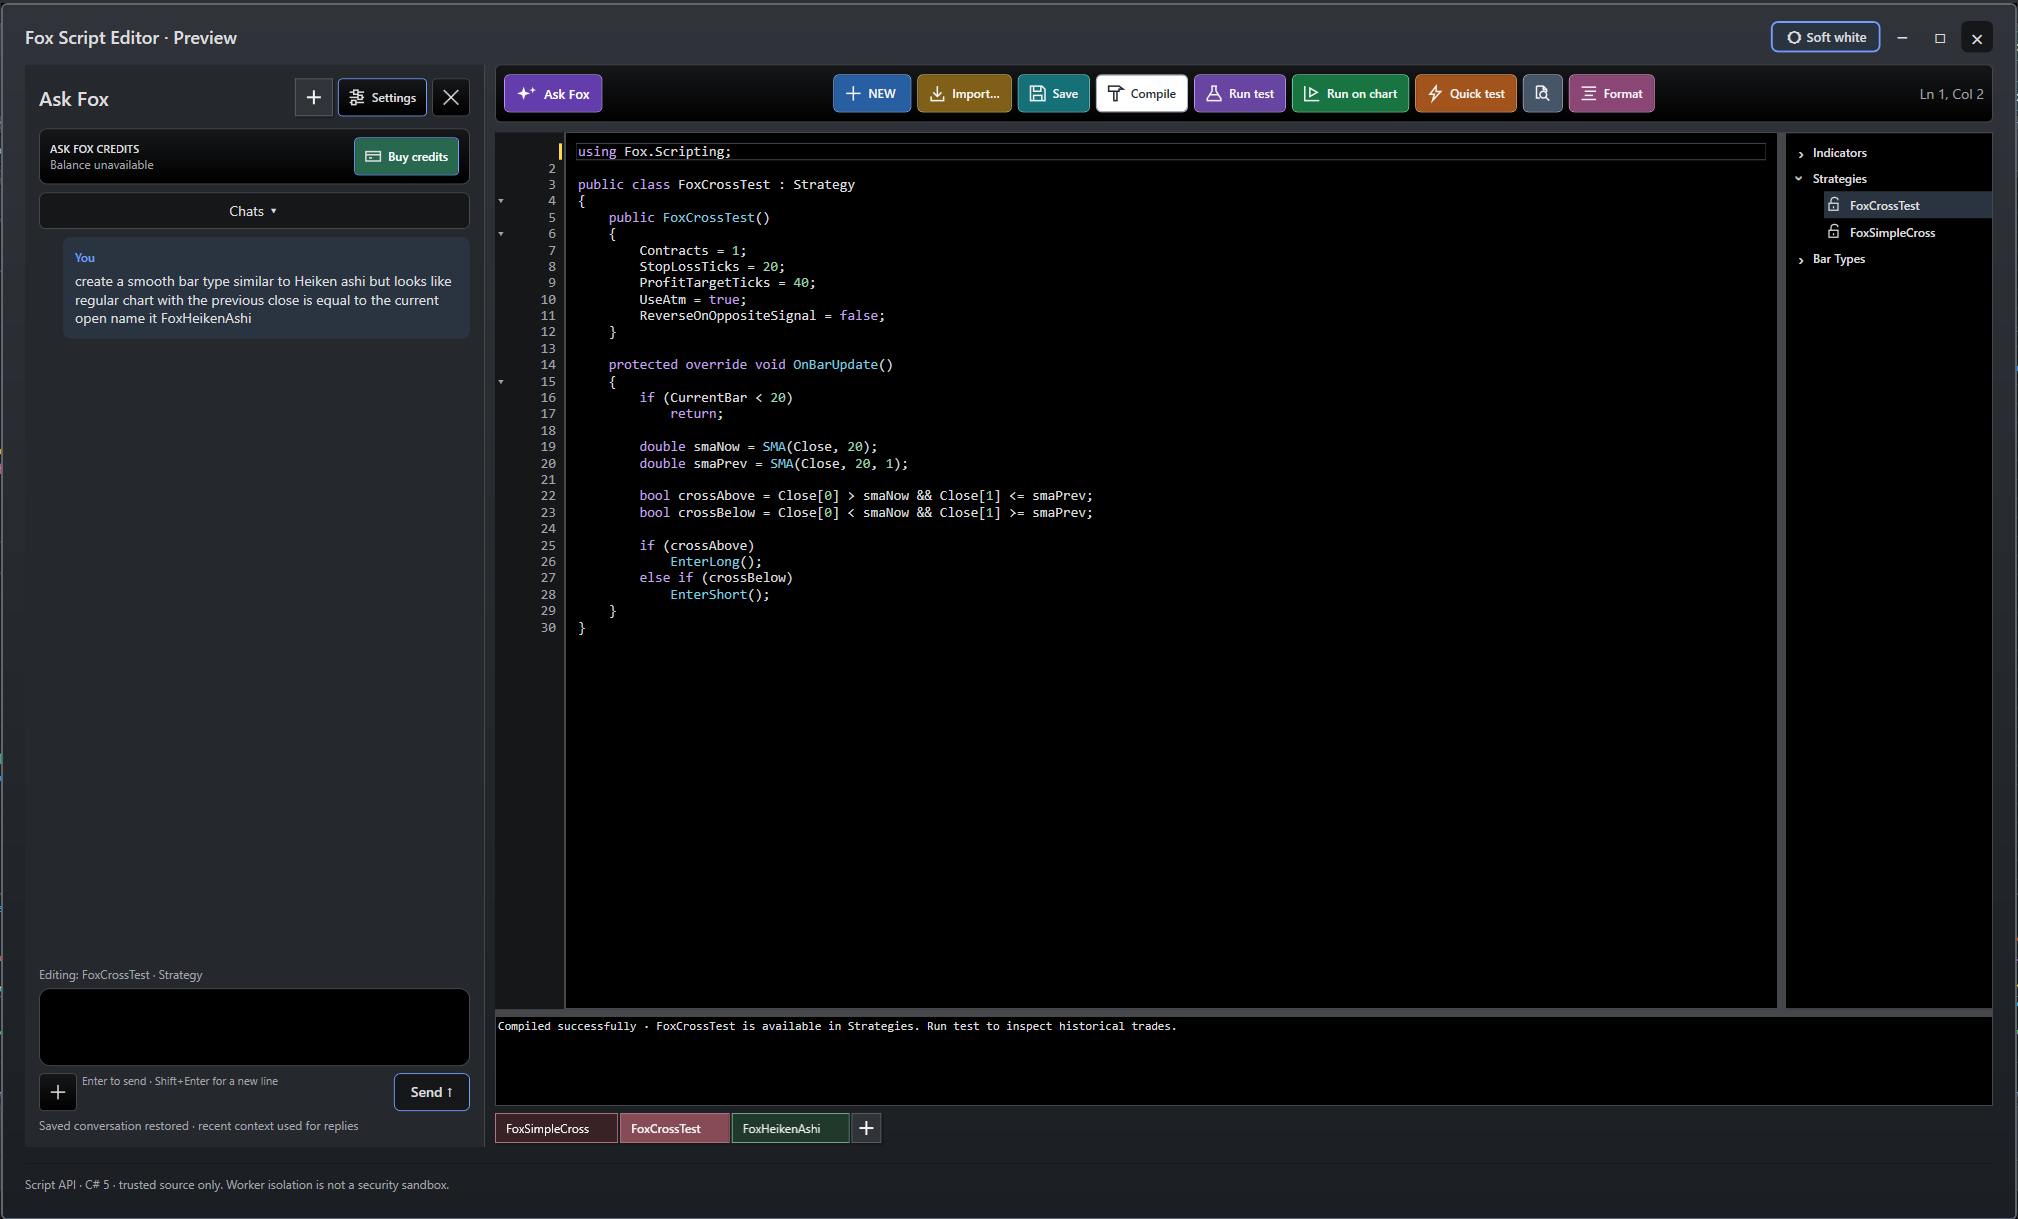The height and width of the screenshot is (1219, 2018).
Task: Click the Run test button
Action: click(1239, 94)
